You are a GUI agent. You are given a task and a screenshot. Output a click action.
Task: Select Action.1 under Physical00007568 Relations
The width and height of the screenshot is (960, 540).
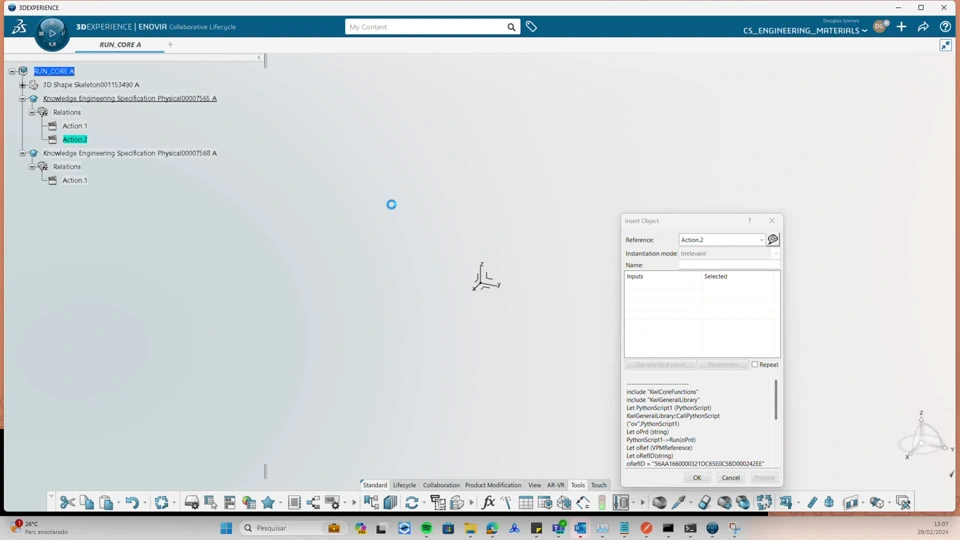pos(75,181)
